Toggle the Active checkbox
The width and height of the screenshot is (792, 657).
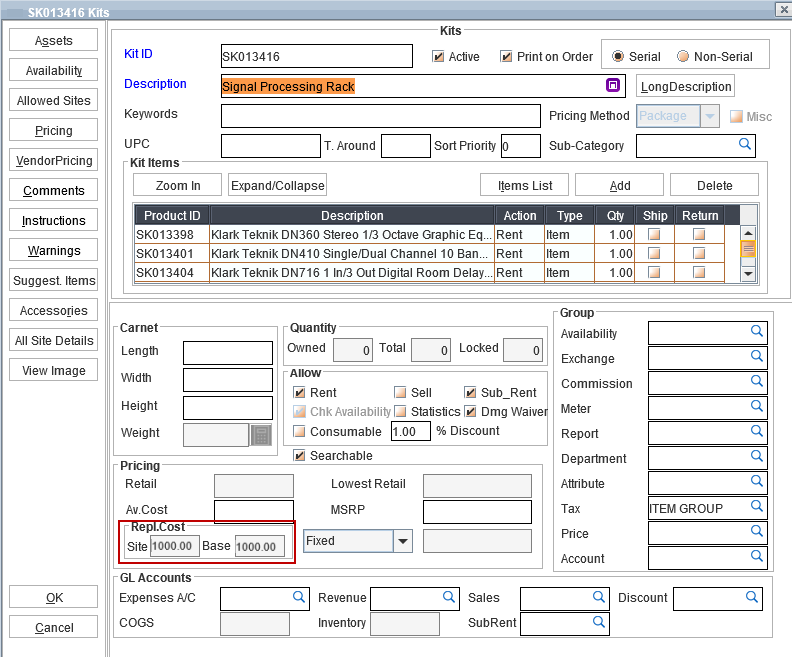click(x=439, y=57)
